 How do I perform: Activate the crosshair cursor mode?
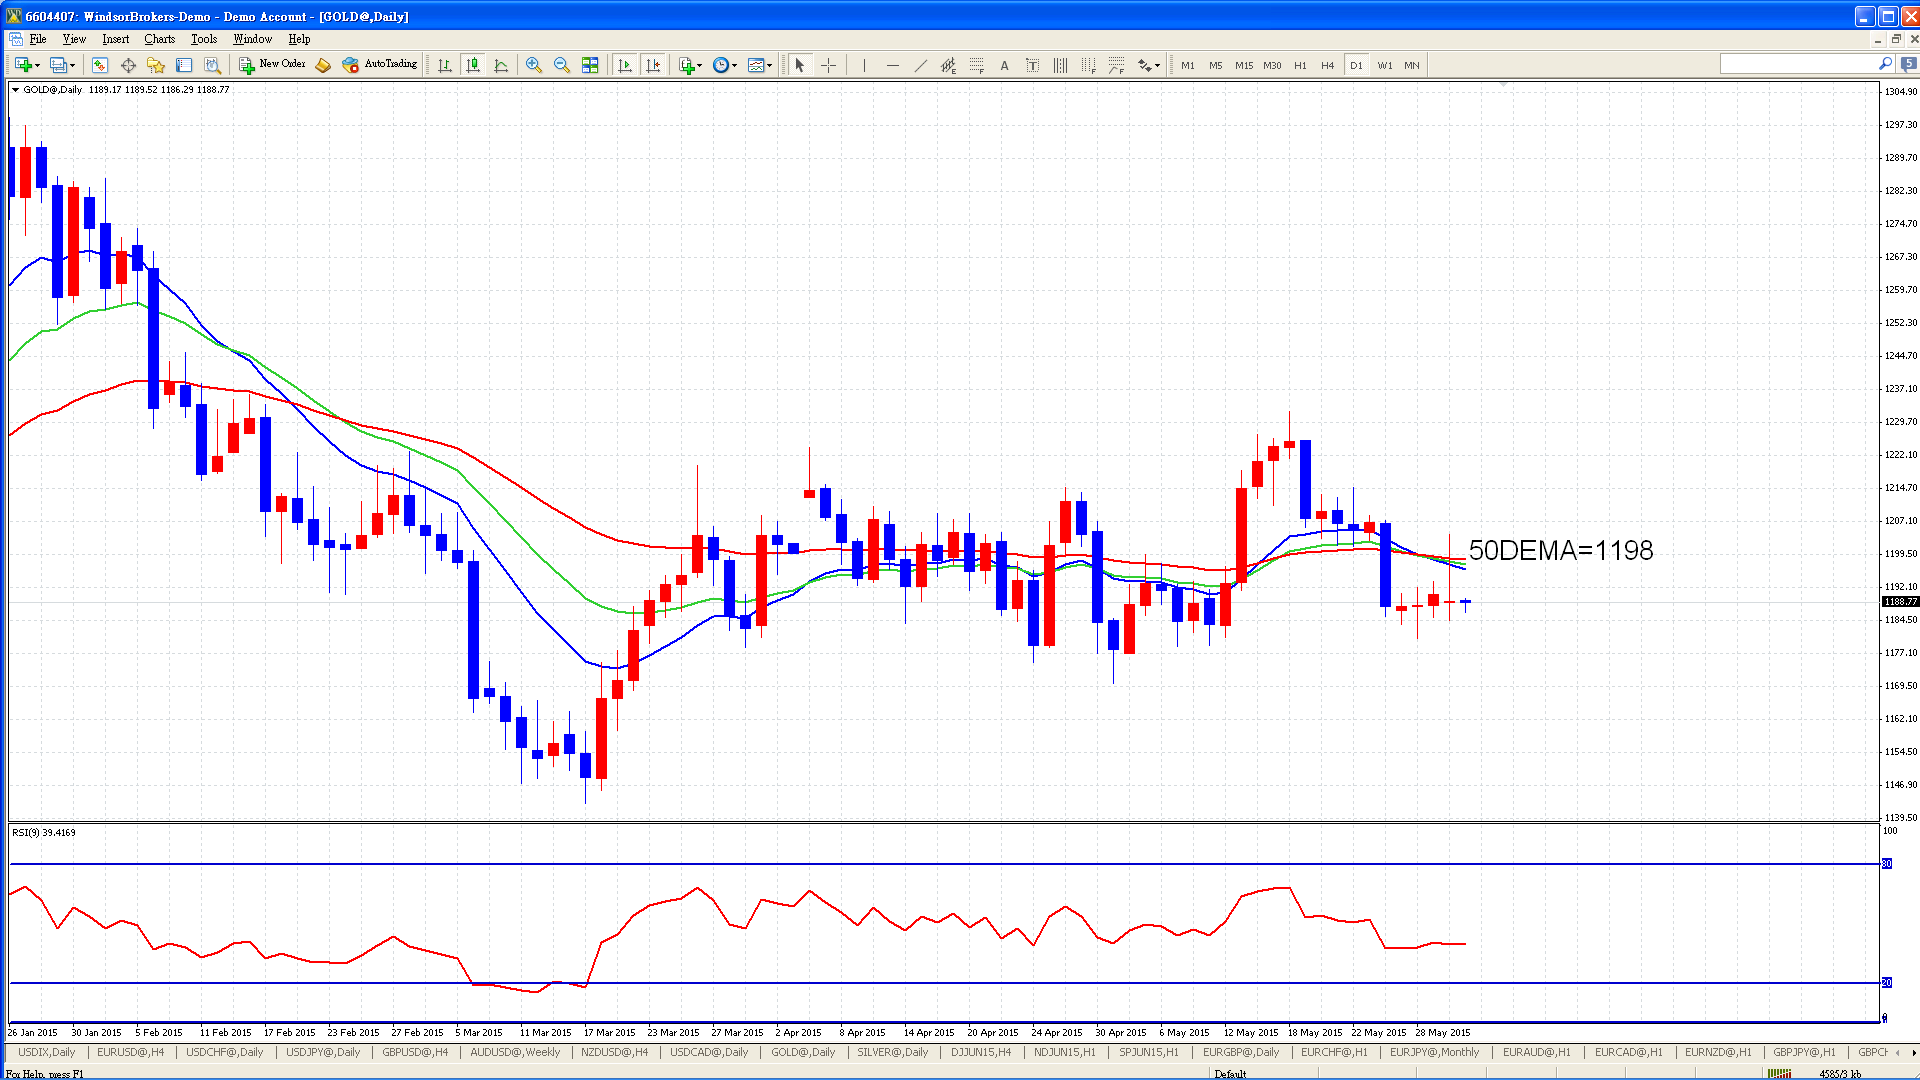pos(828,65)
